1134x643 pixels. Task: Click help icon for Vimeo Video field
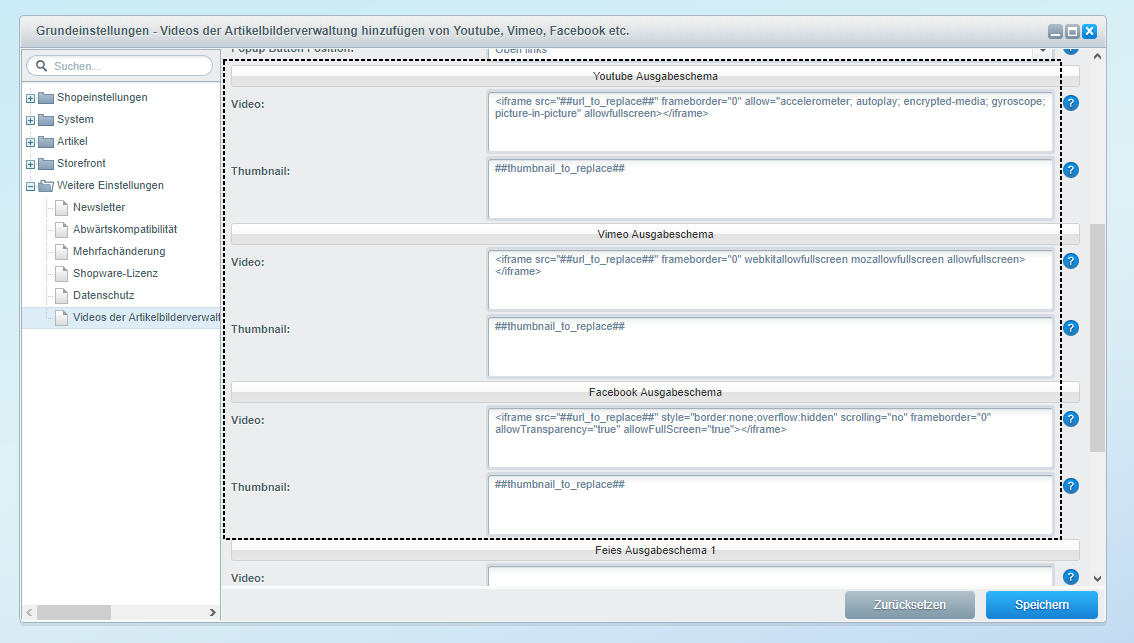pyautogui.click(x=1071, y=261)
